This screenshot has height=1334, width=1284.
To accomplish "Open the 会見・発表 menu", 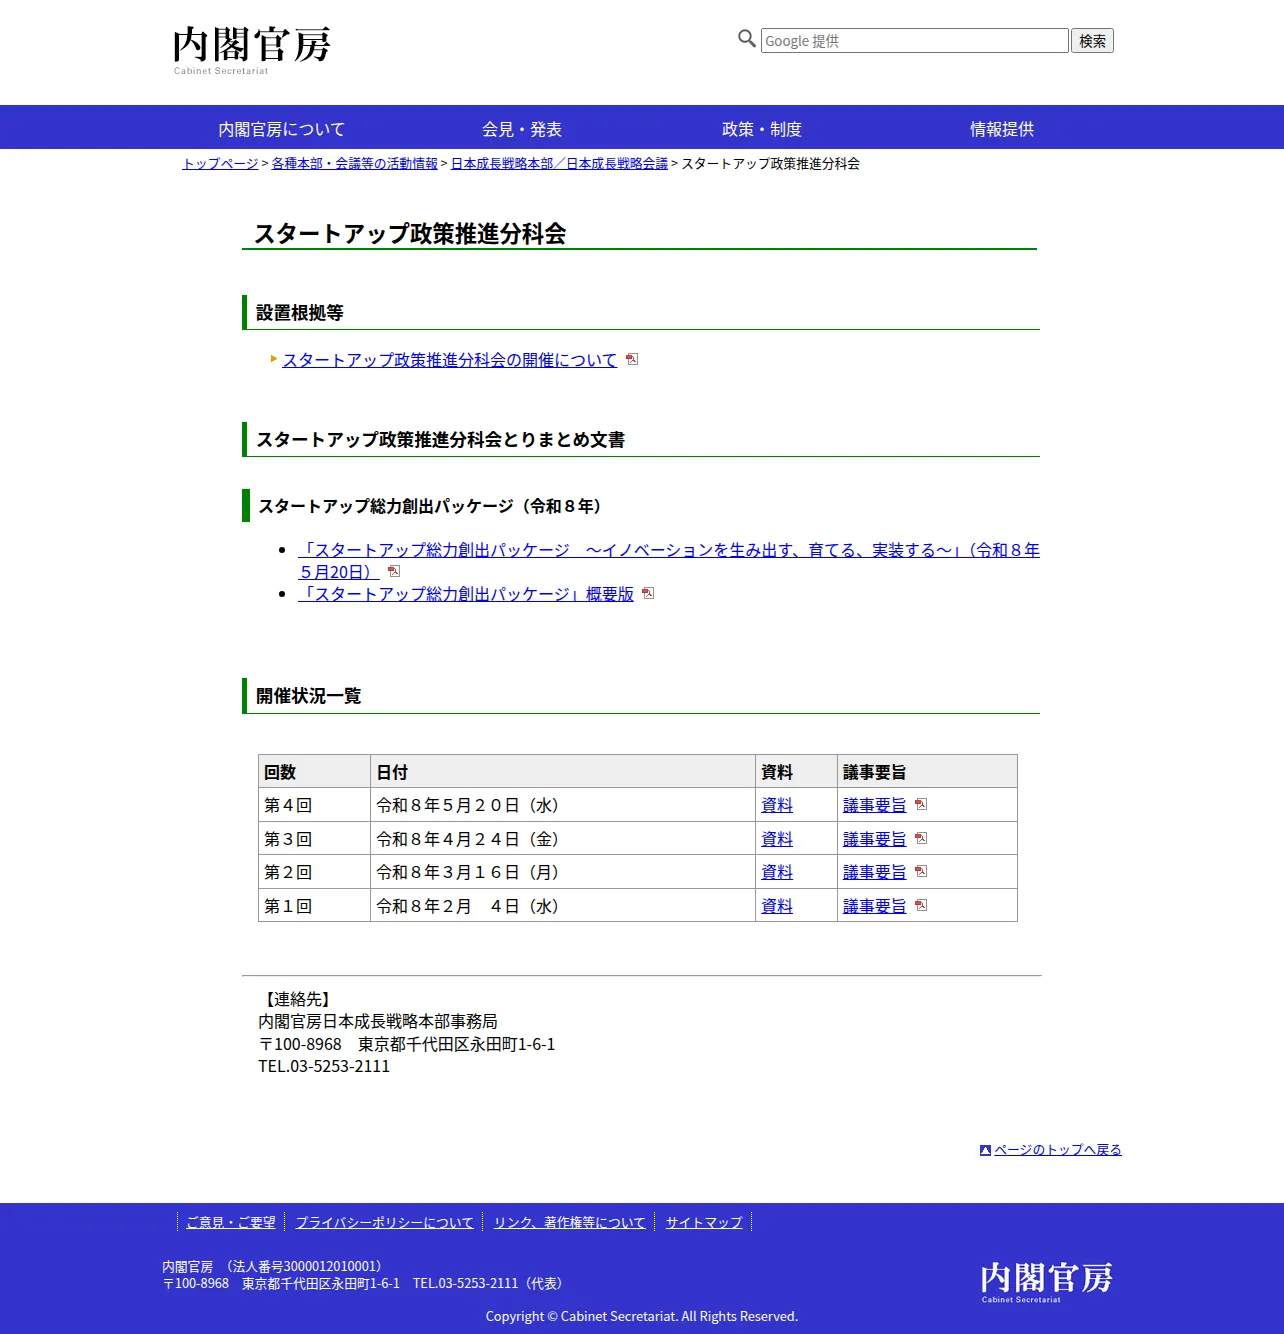I will [522, 129].
